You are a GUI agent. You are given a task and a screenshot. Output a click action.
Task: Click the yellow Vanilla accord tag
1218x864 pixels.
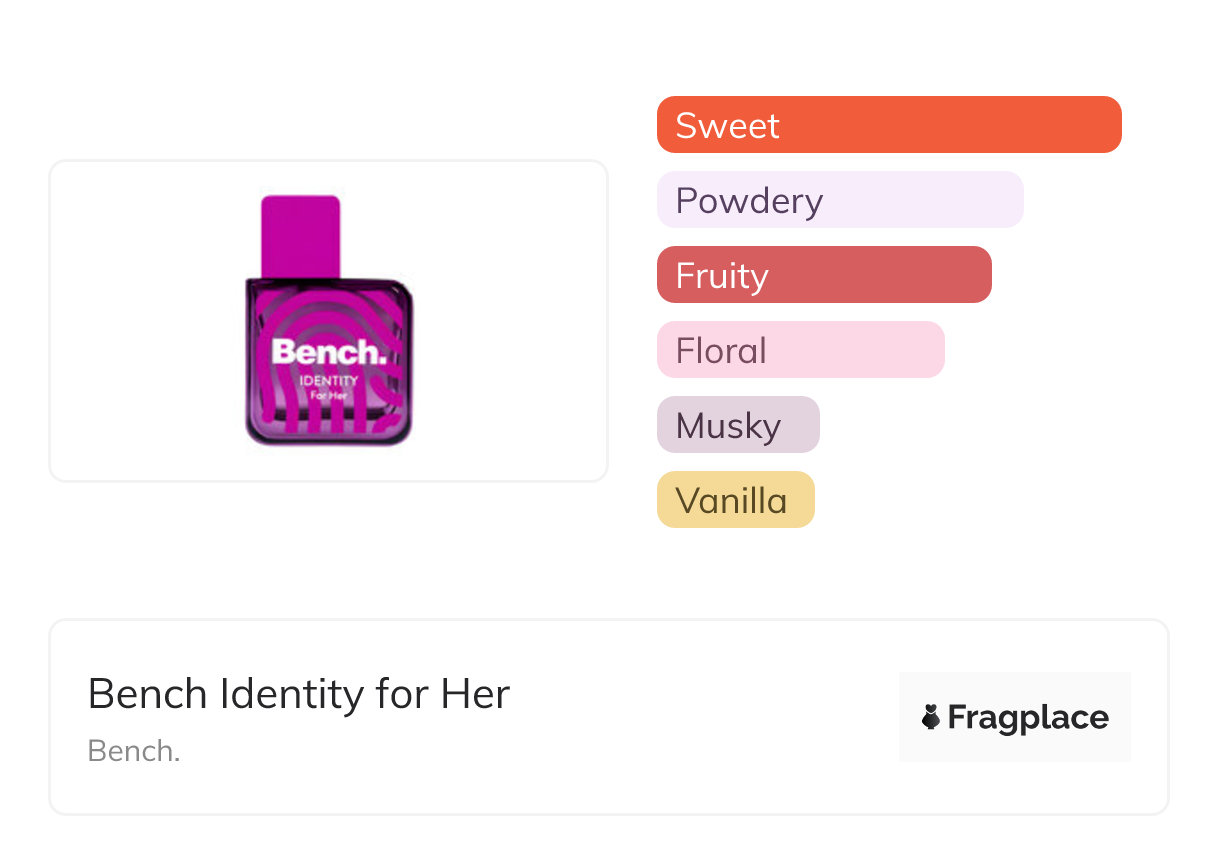coord(735,500)
